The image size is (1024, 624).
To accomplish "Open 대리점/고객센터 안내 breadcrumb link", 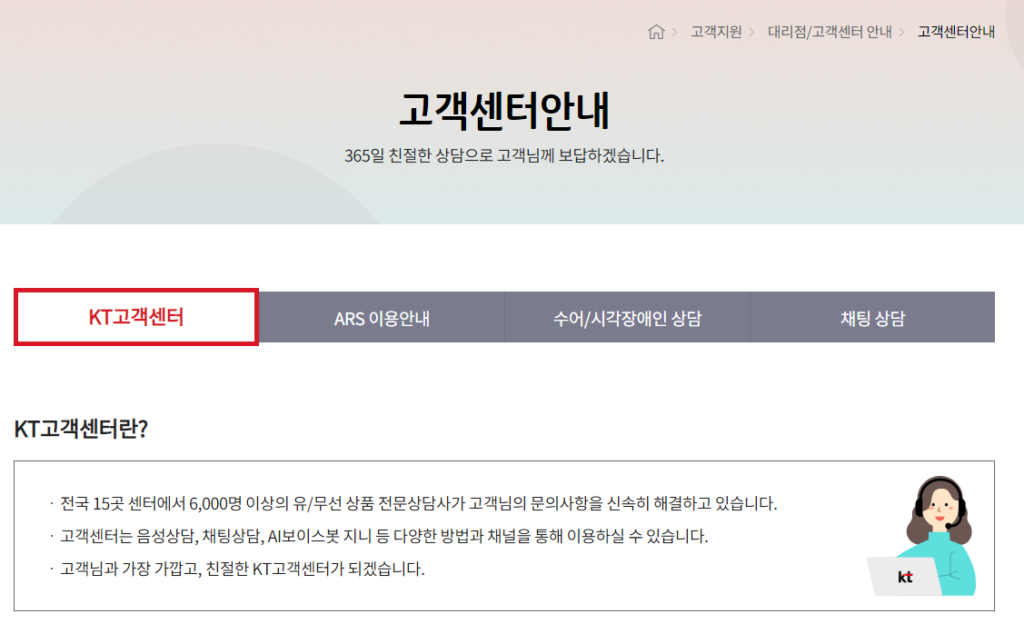I will pyautogui.click(x=829, y=31).
